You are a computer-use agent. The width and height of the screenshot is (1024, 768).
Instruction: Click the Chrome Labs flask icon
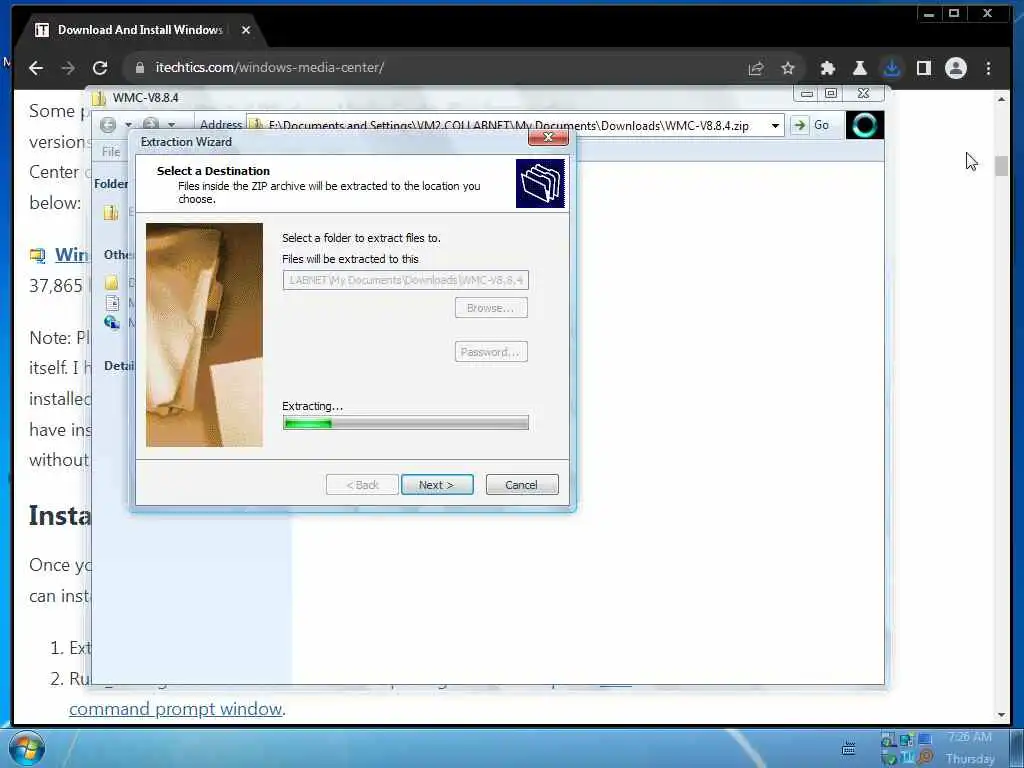click(x=859, y=68)
